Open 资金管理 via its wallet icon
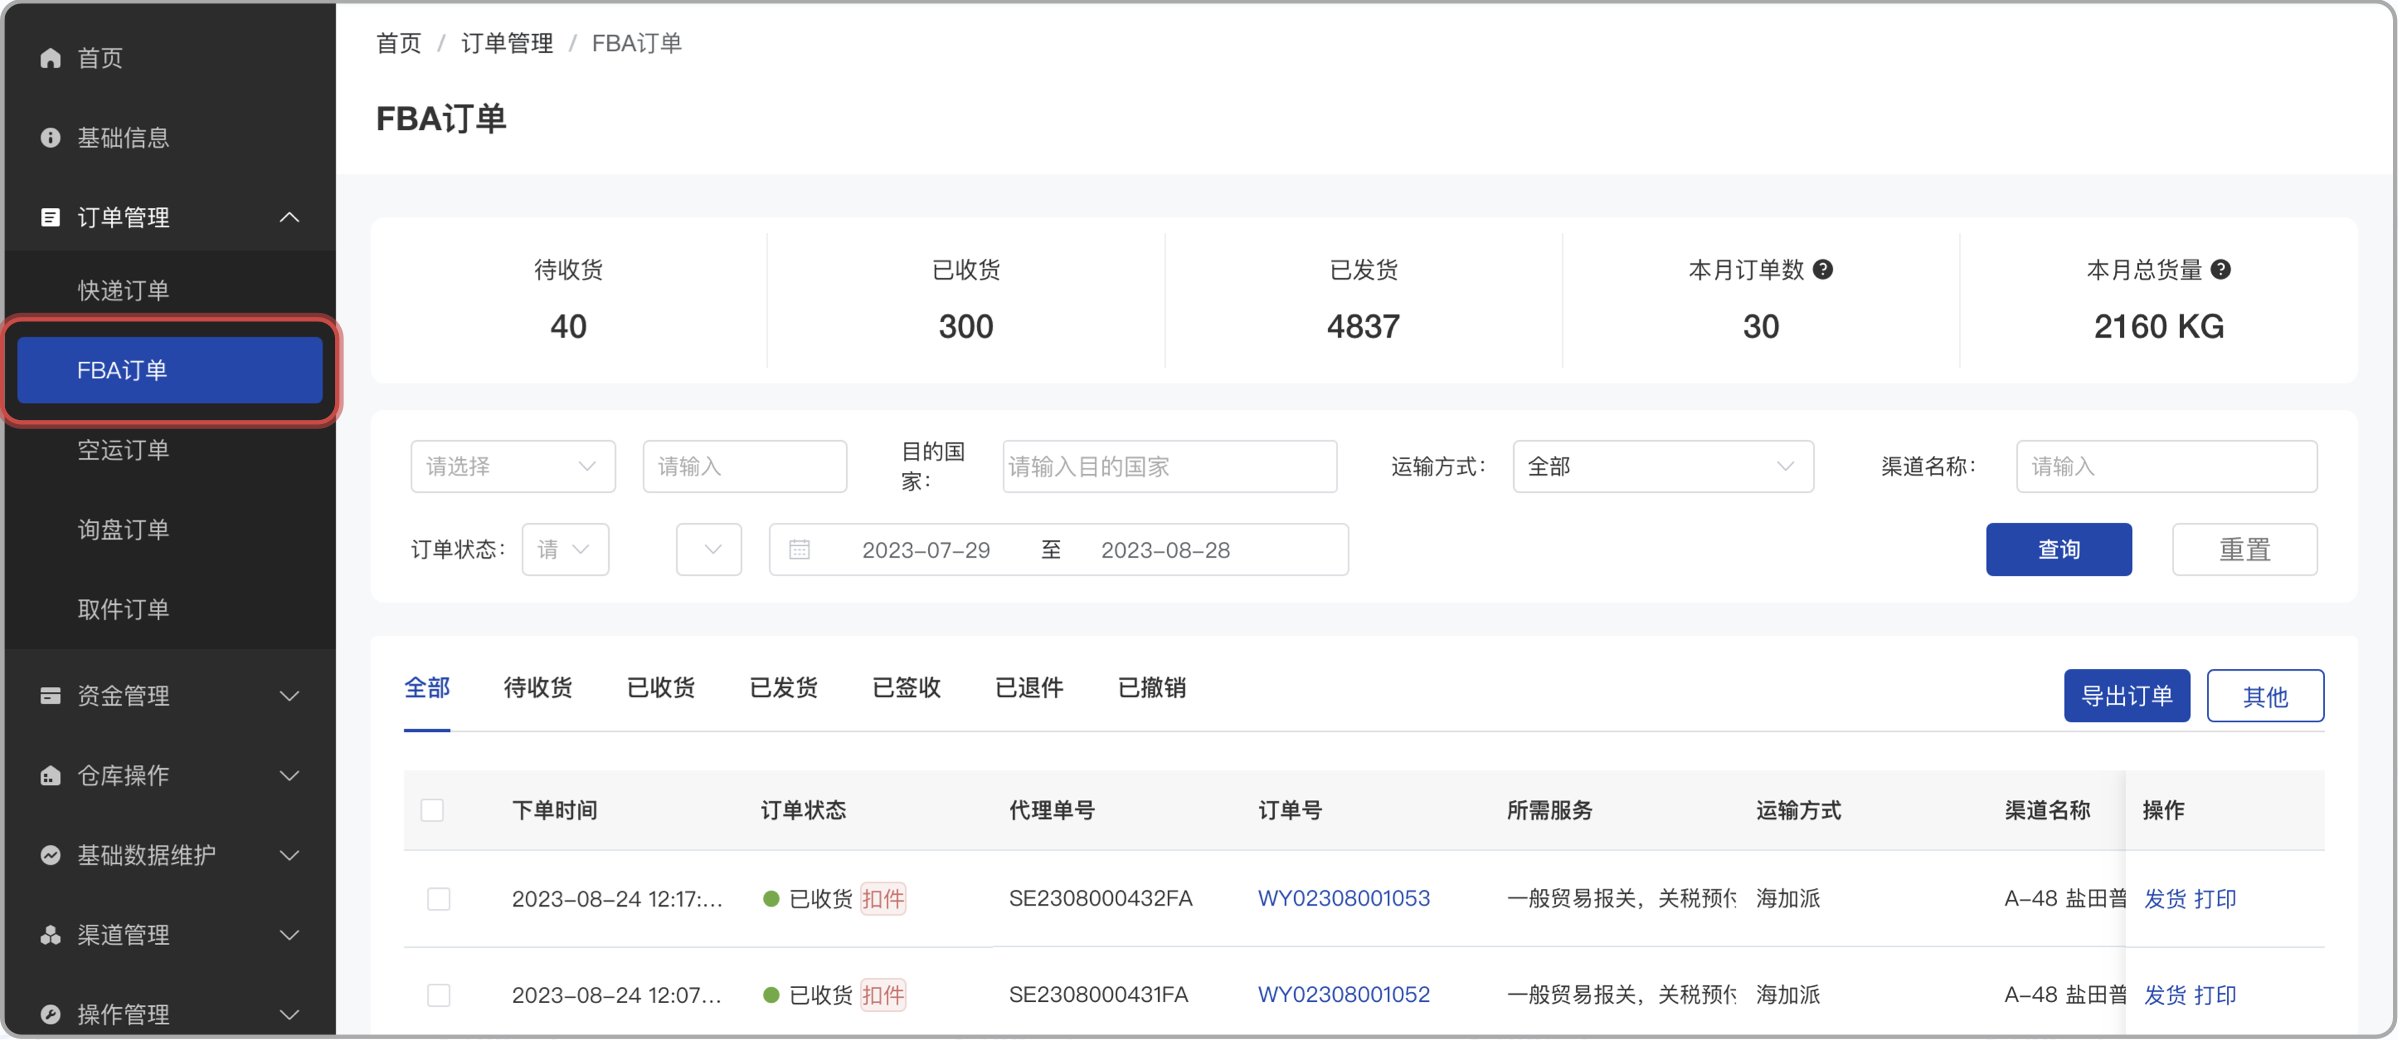2398x1040 pixels. [x=50, y=695]
